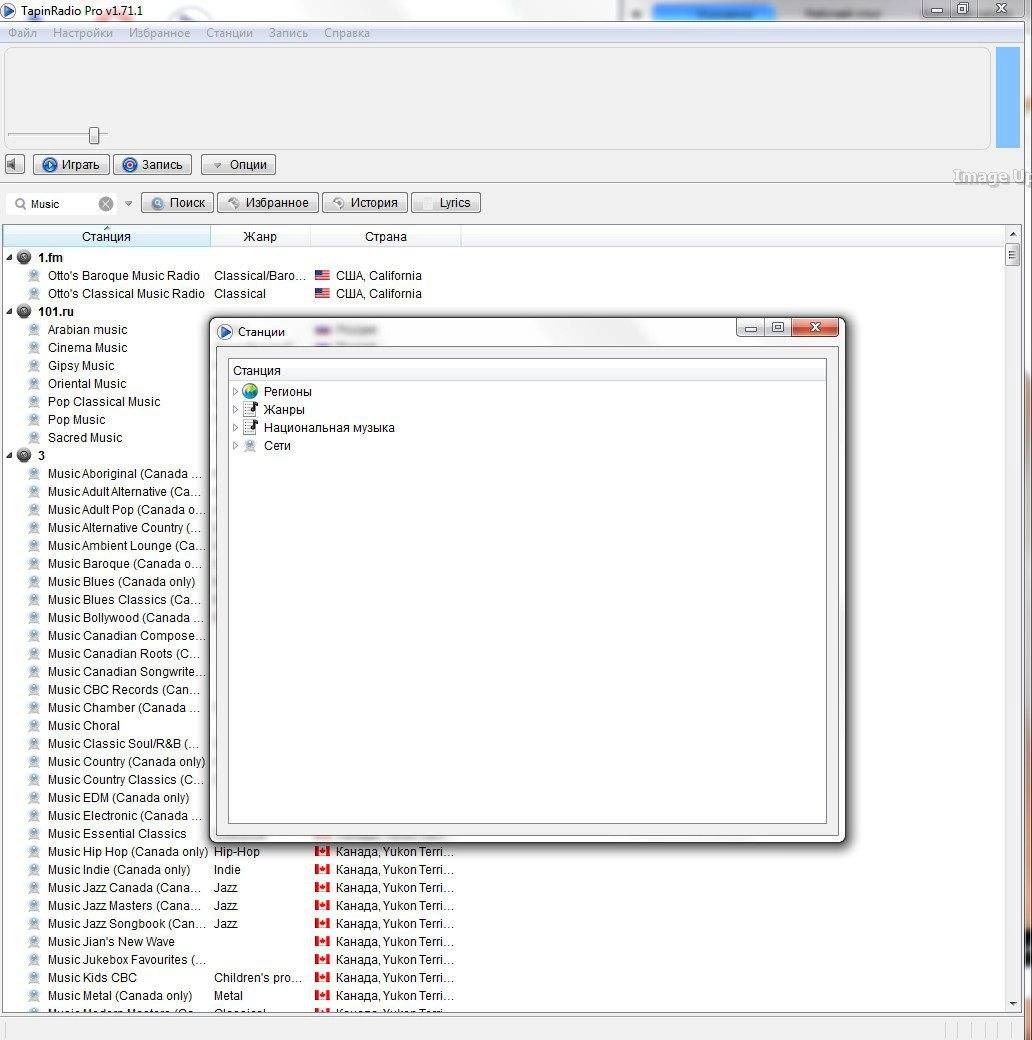The image size is (1032, 1040).
Task: Click the US flag in Otto's Classical row
Action: point(322,293)
